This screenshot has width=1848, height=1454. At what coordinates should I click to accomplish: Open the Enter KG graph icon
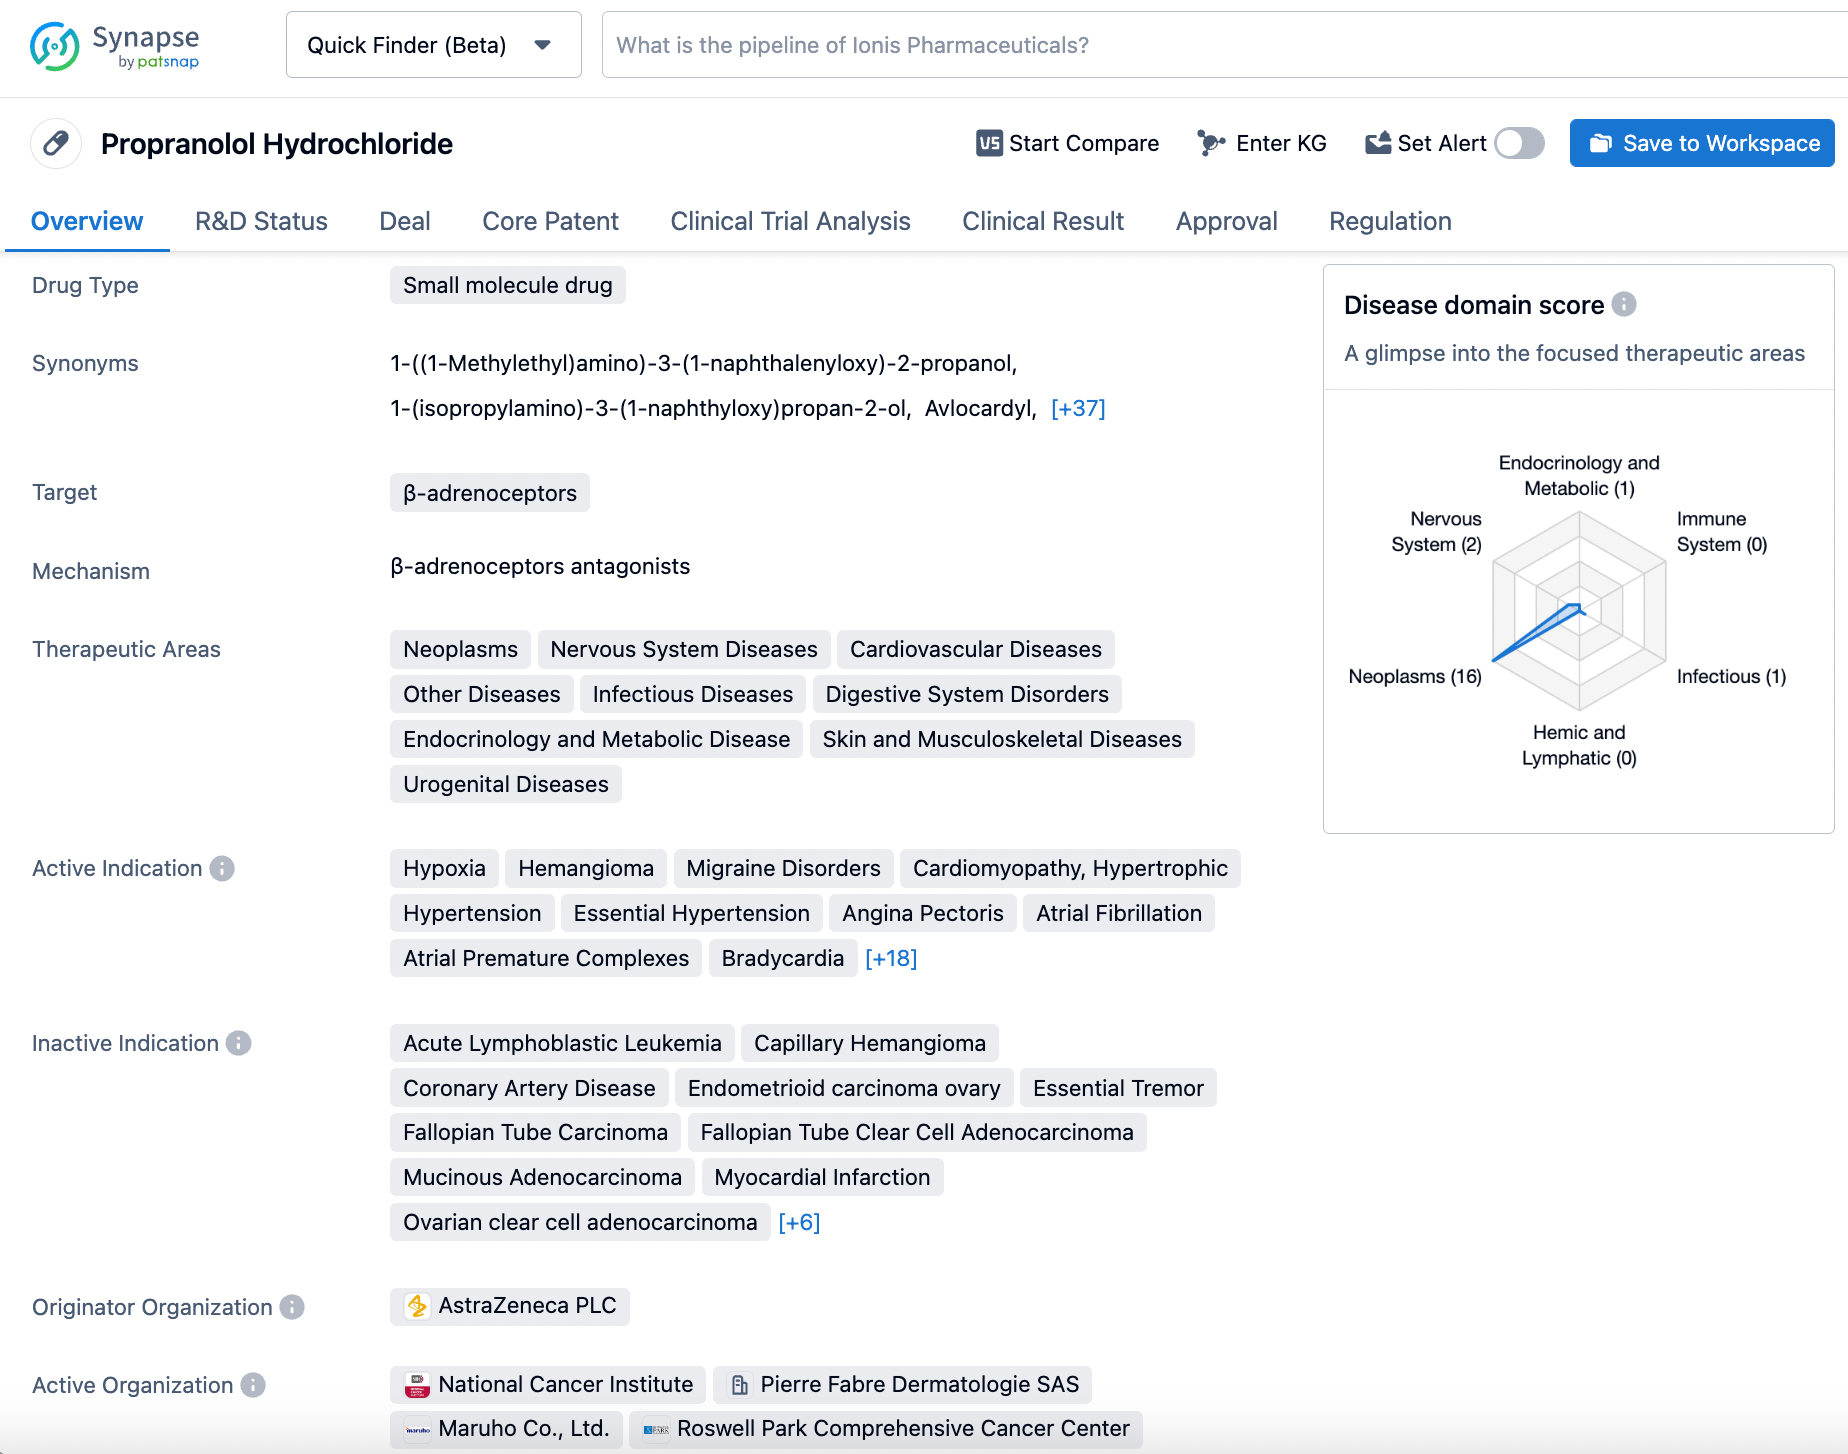point(1210,144)
